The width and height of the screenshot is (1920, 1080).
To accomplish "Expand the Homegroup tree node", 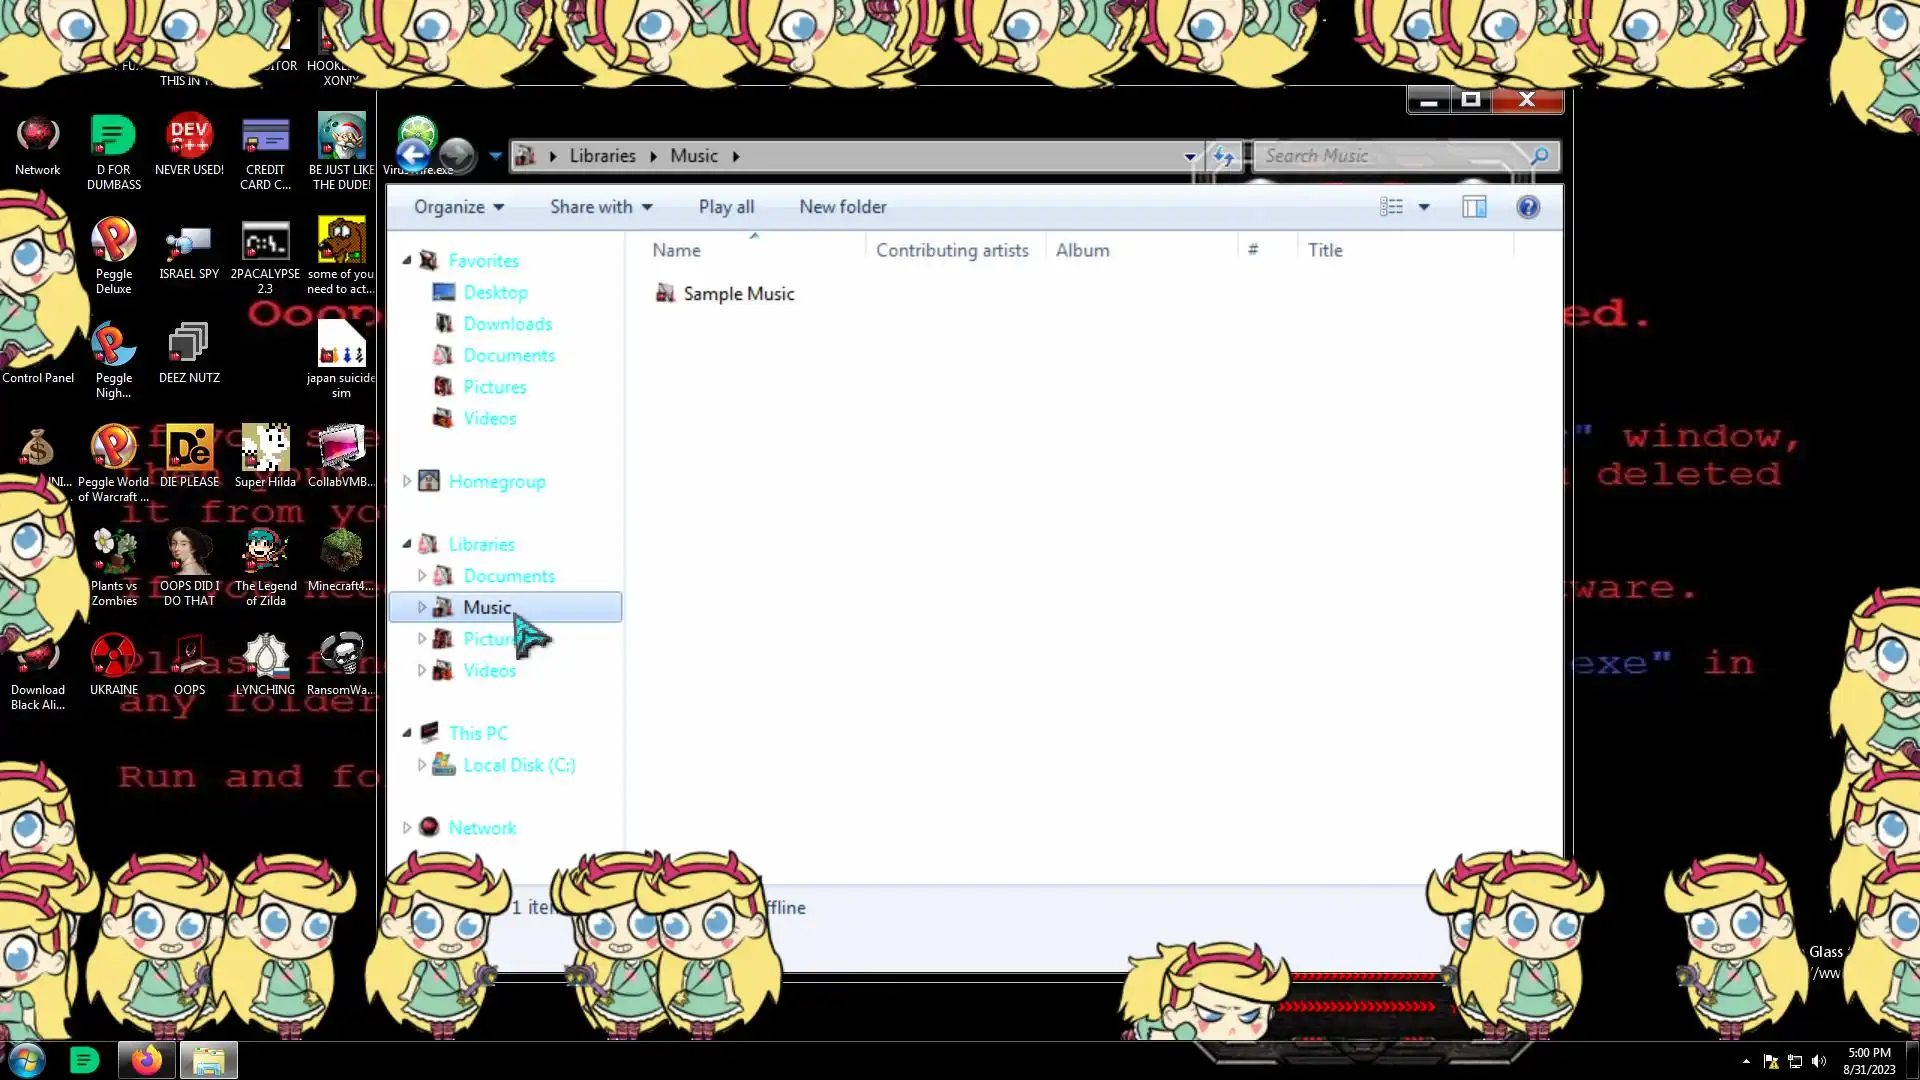I will [x=407, y=481].
